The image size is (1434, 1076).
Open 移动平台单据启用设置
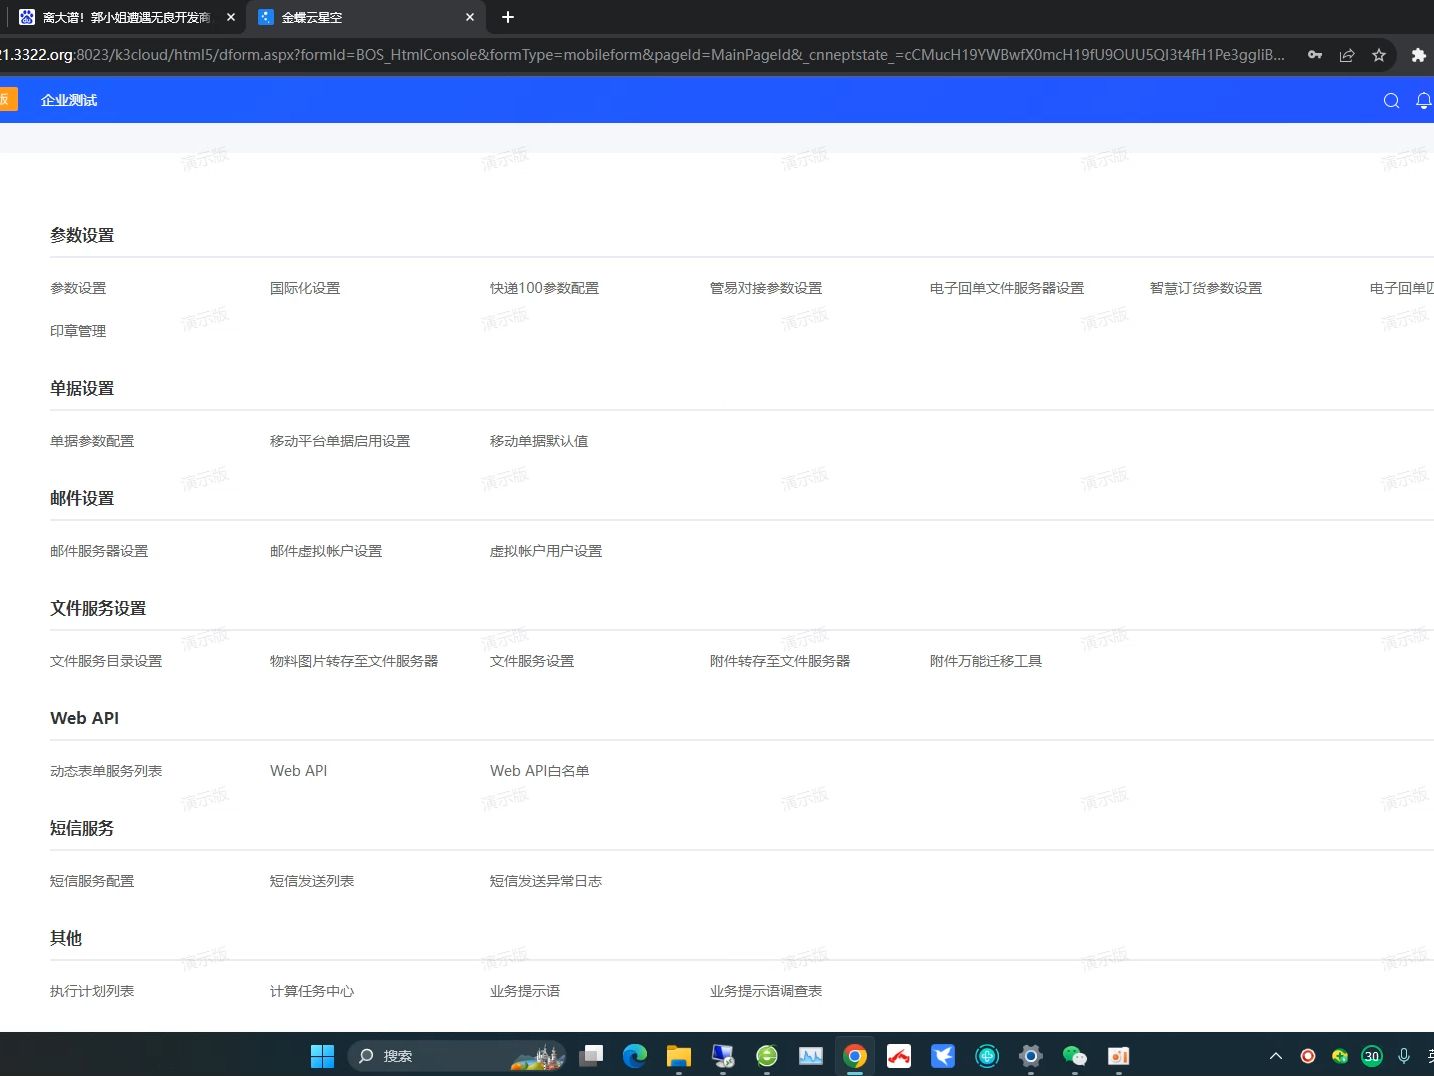[x=340, y=441]
